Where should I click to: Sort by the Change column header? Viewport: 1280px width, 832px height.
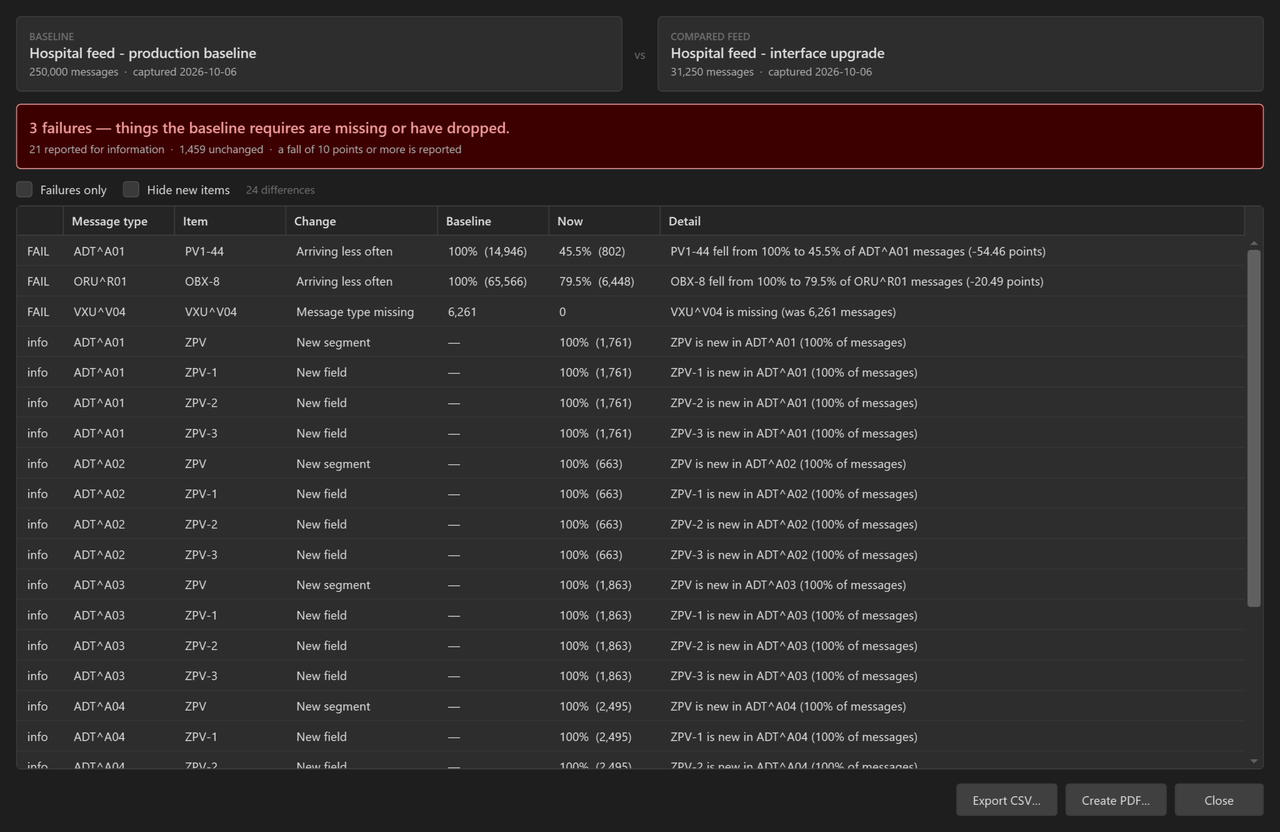pyautogui.click(x=361, y=221)
